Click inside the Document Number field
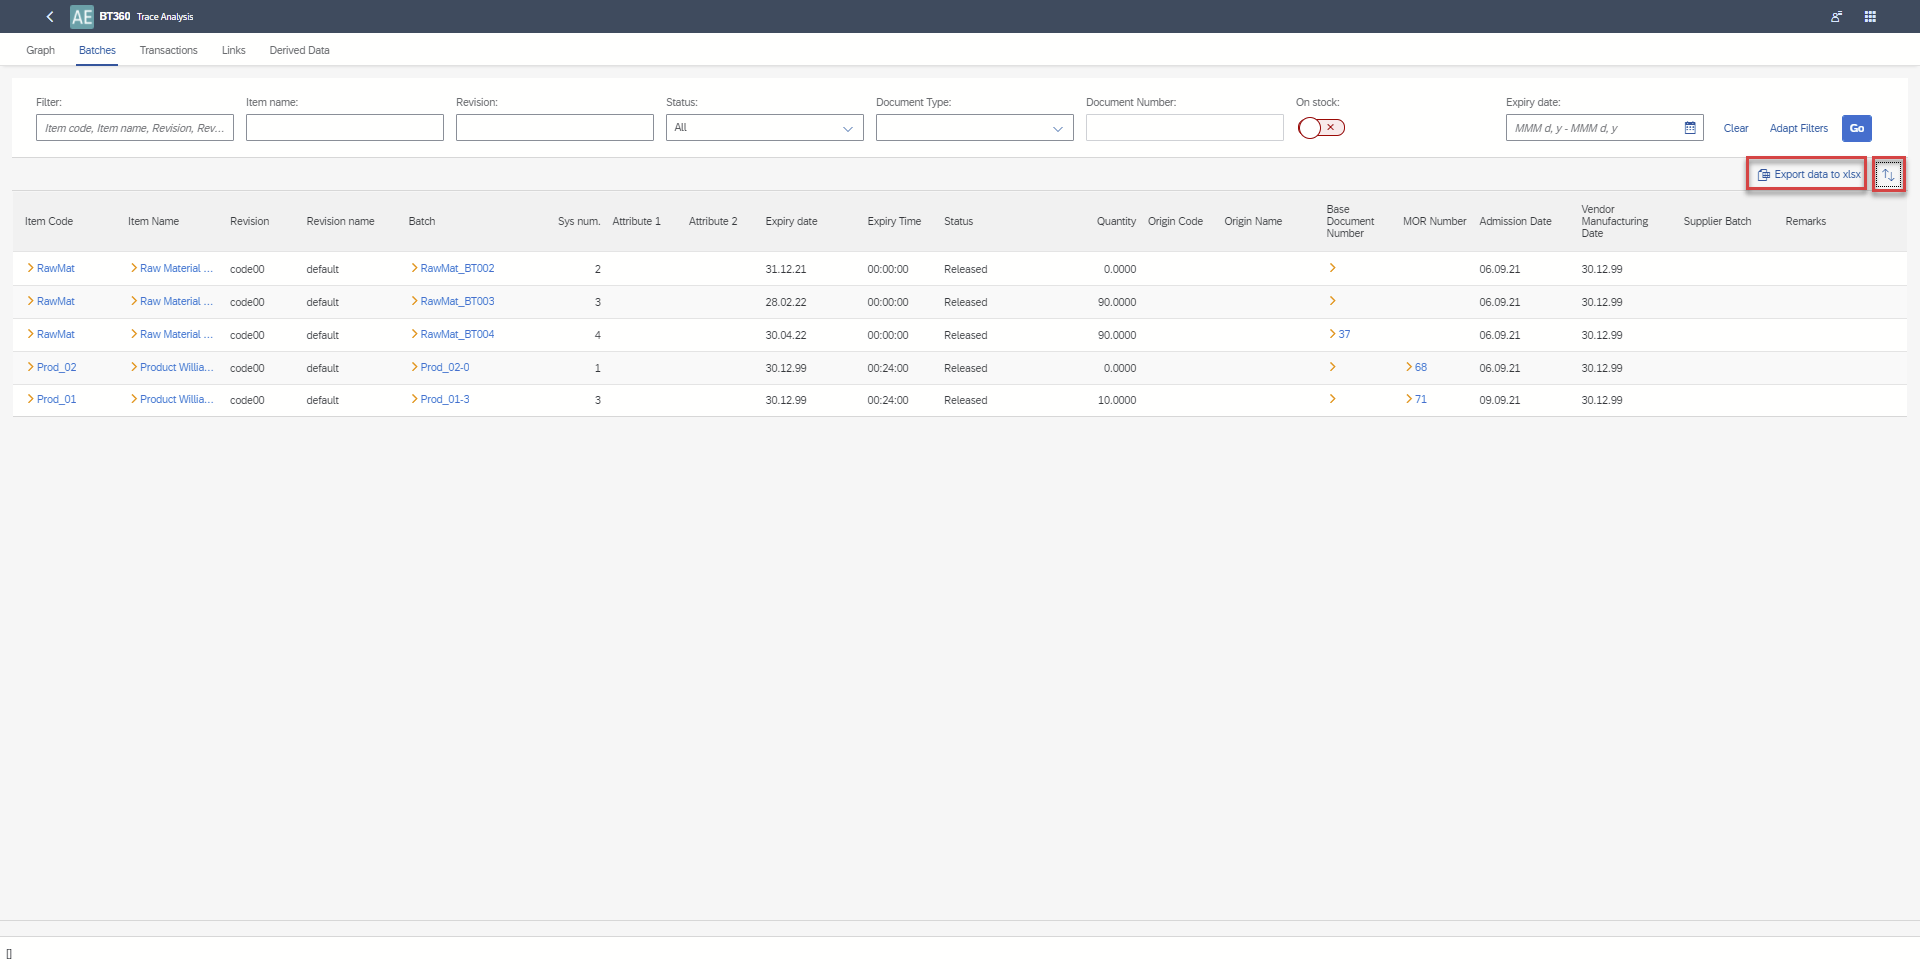The width and height of the screenshot is (1920, 969). point(1184,127)
